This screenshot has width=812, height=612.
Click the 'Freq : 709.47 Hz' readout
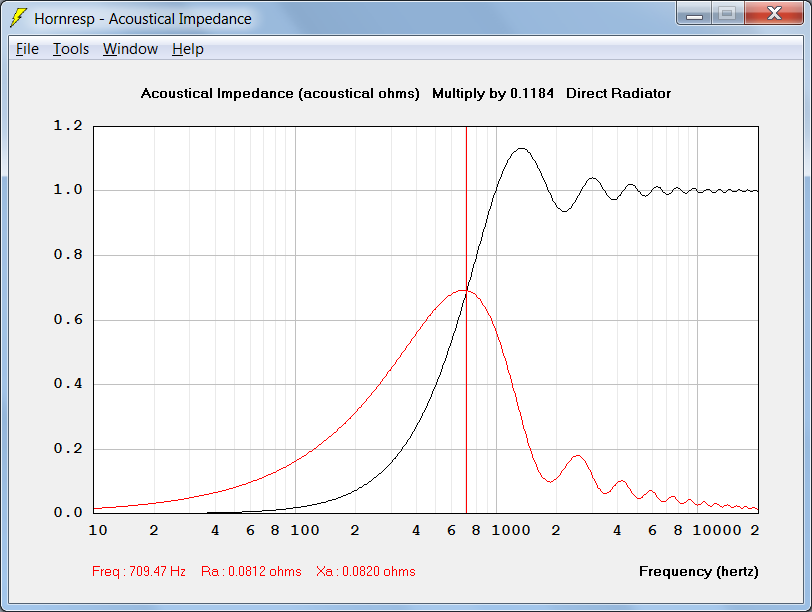pyautogui.click(x=139, y=571)
